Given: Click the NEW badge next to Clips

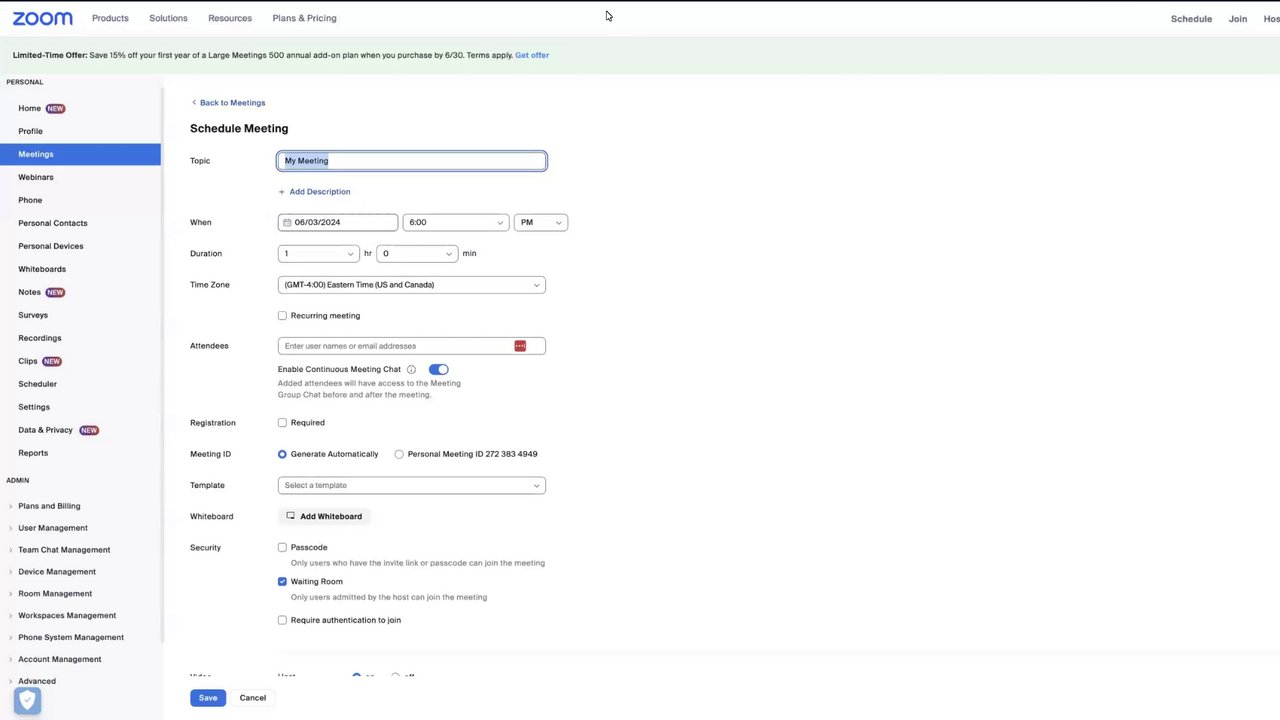Looking at the screenshot, I should click(x=51, y=361).
